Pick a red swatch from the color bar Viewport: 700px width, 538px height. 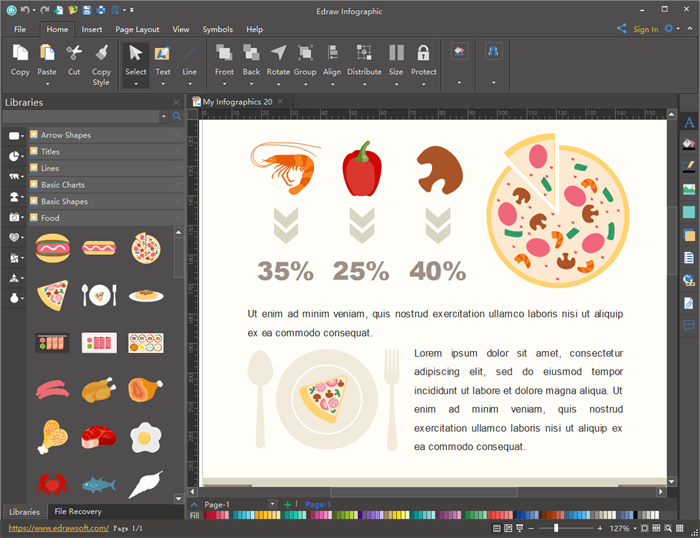[209, 515]
